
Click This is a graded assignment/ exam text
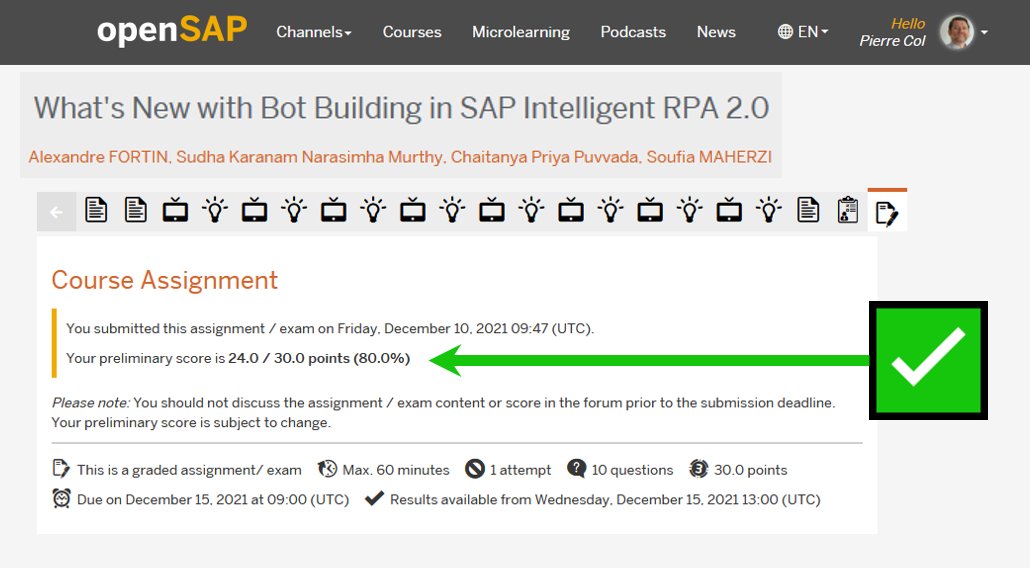coord(189,470)
